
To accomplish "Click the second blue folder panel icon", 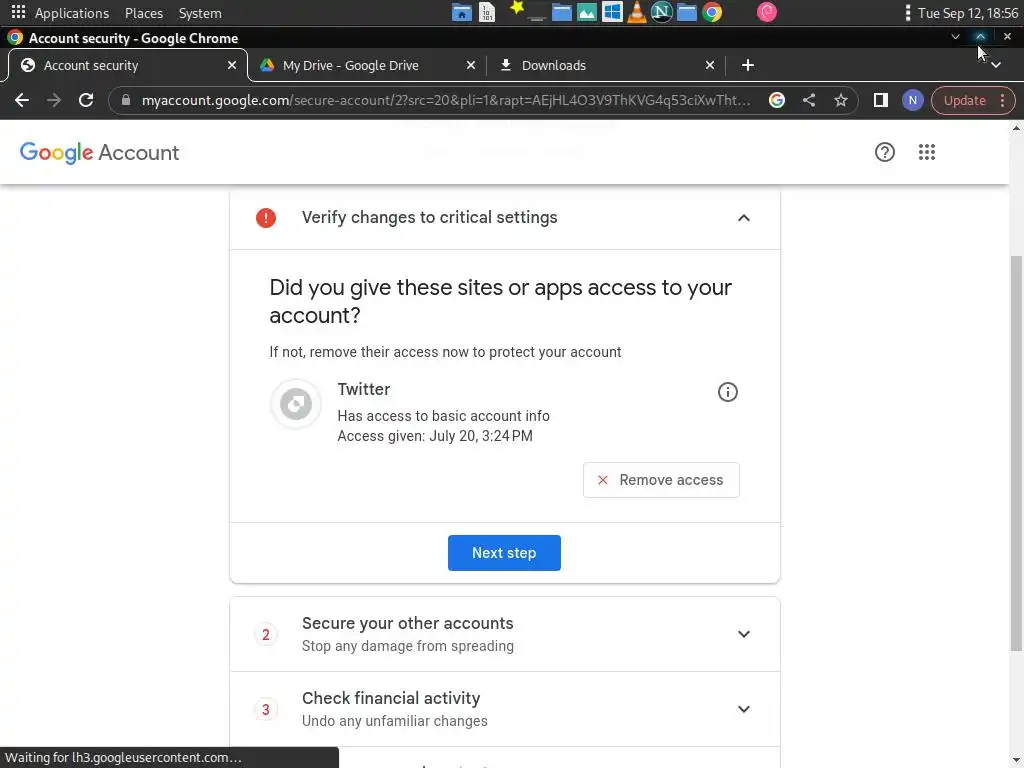I will (x=562, y=12).
